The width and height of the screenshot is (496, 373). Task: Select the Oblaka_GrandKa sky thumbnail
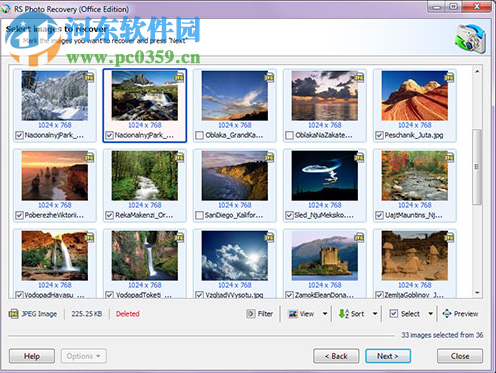pos(235,96)
